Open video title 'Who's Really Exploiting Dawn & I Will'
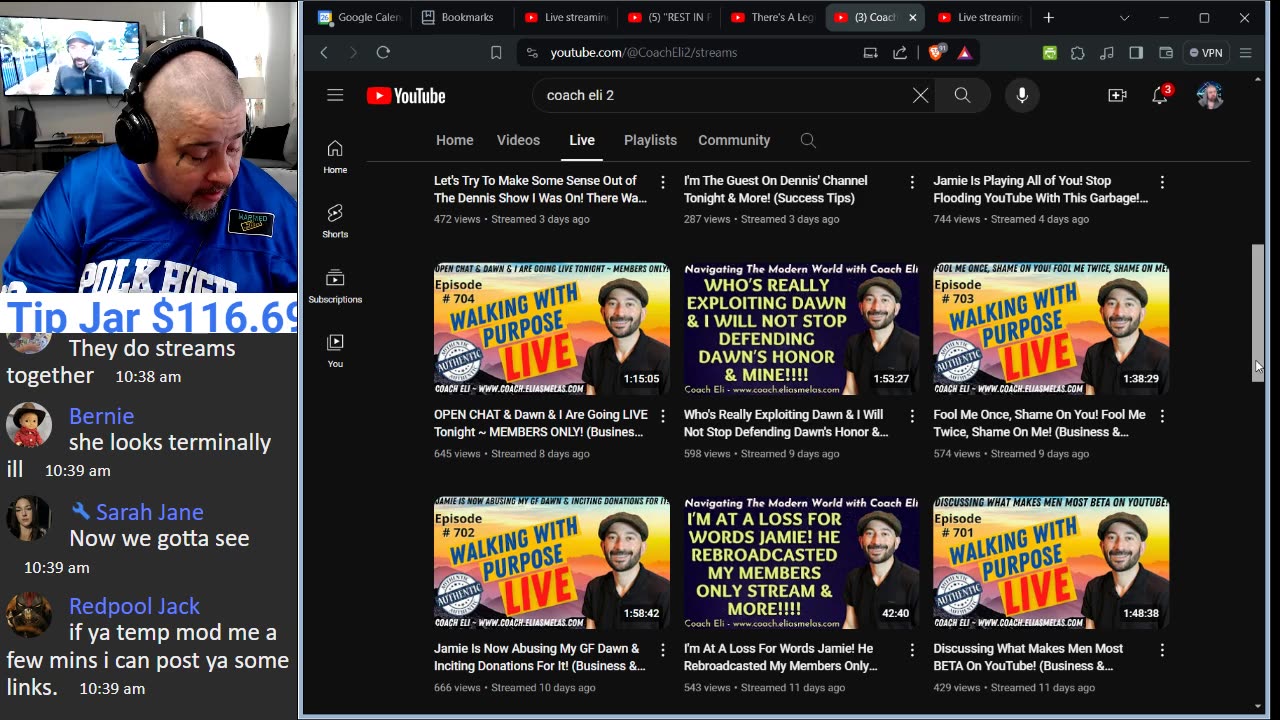This screenshot has width=1280, height=720. 786,423
